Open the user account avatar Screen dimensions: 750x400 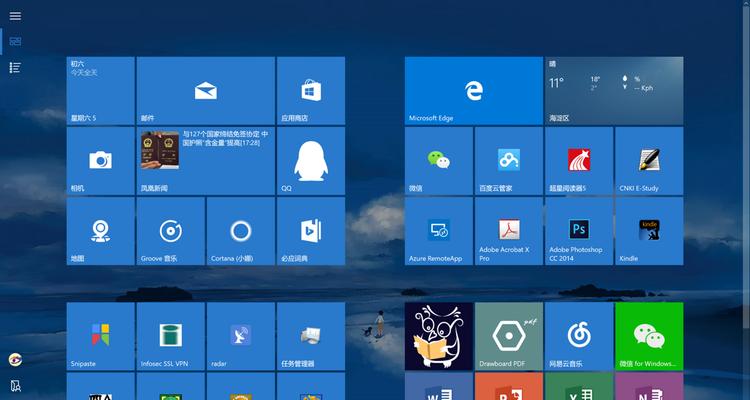[x=15, y=359]
